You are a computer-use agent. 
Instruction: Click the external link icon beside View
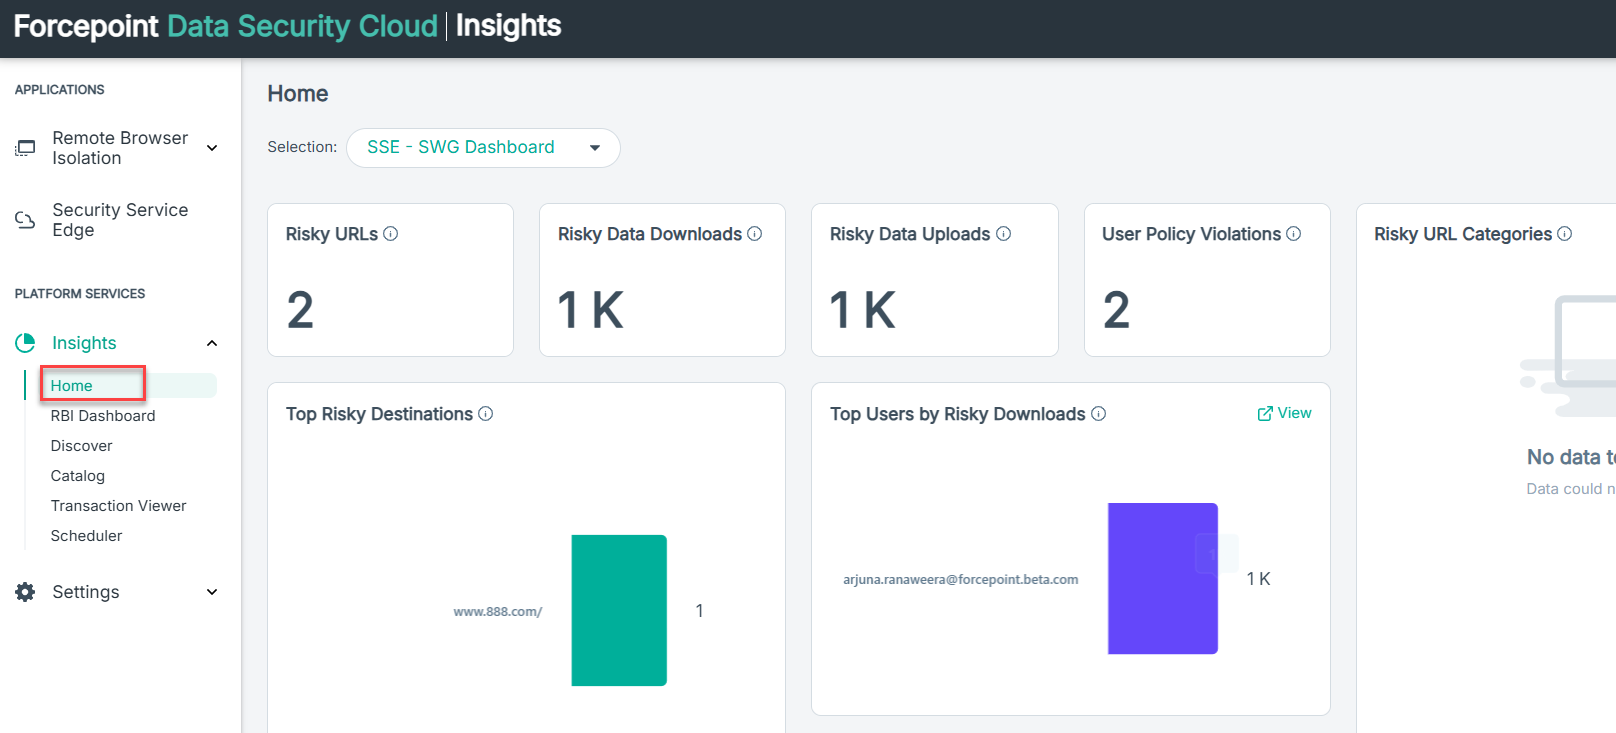[x=1265, y=413]
